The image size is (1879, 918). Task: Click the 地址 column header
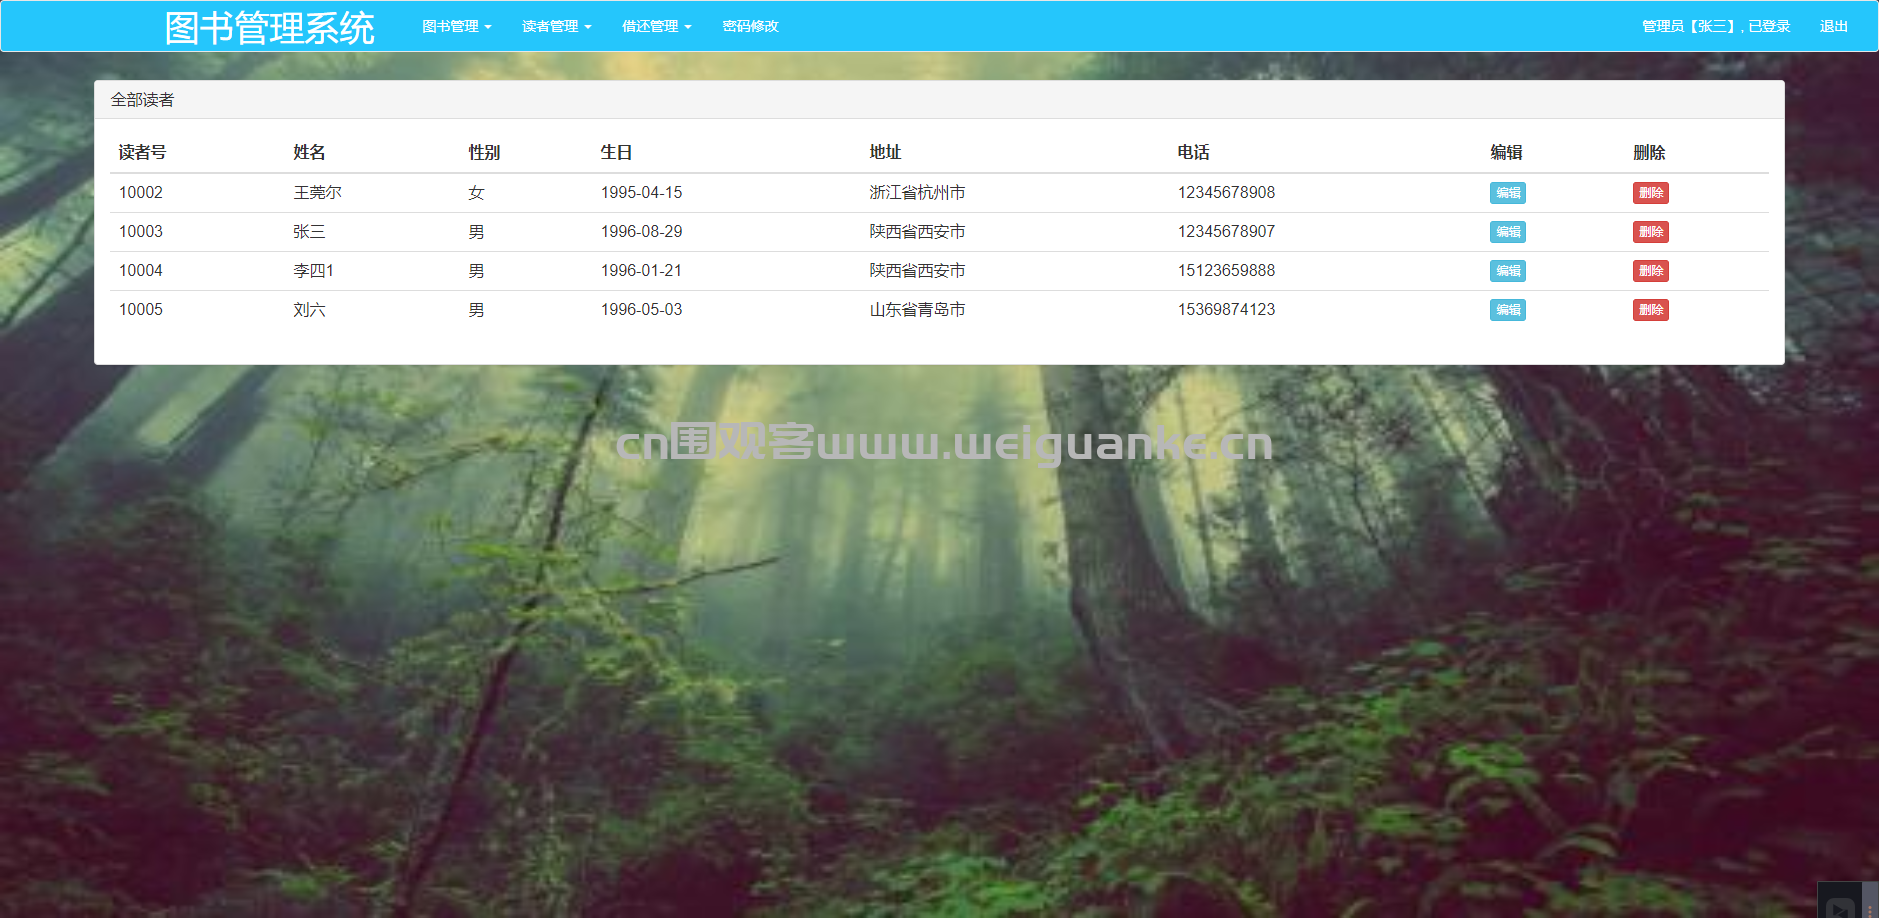click(x=885, y=152)
